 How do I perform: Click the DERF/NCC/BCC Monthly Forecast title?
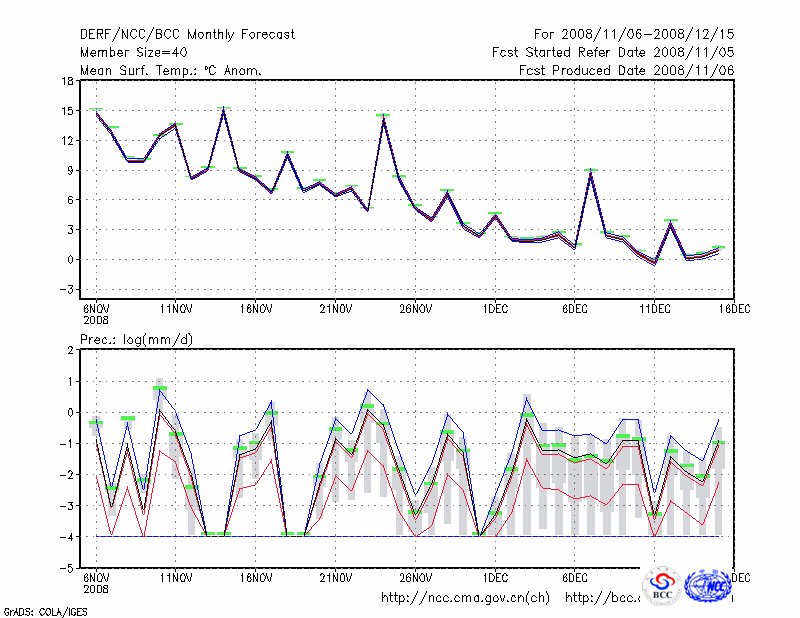click(x=187, y=34)
